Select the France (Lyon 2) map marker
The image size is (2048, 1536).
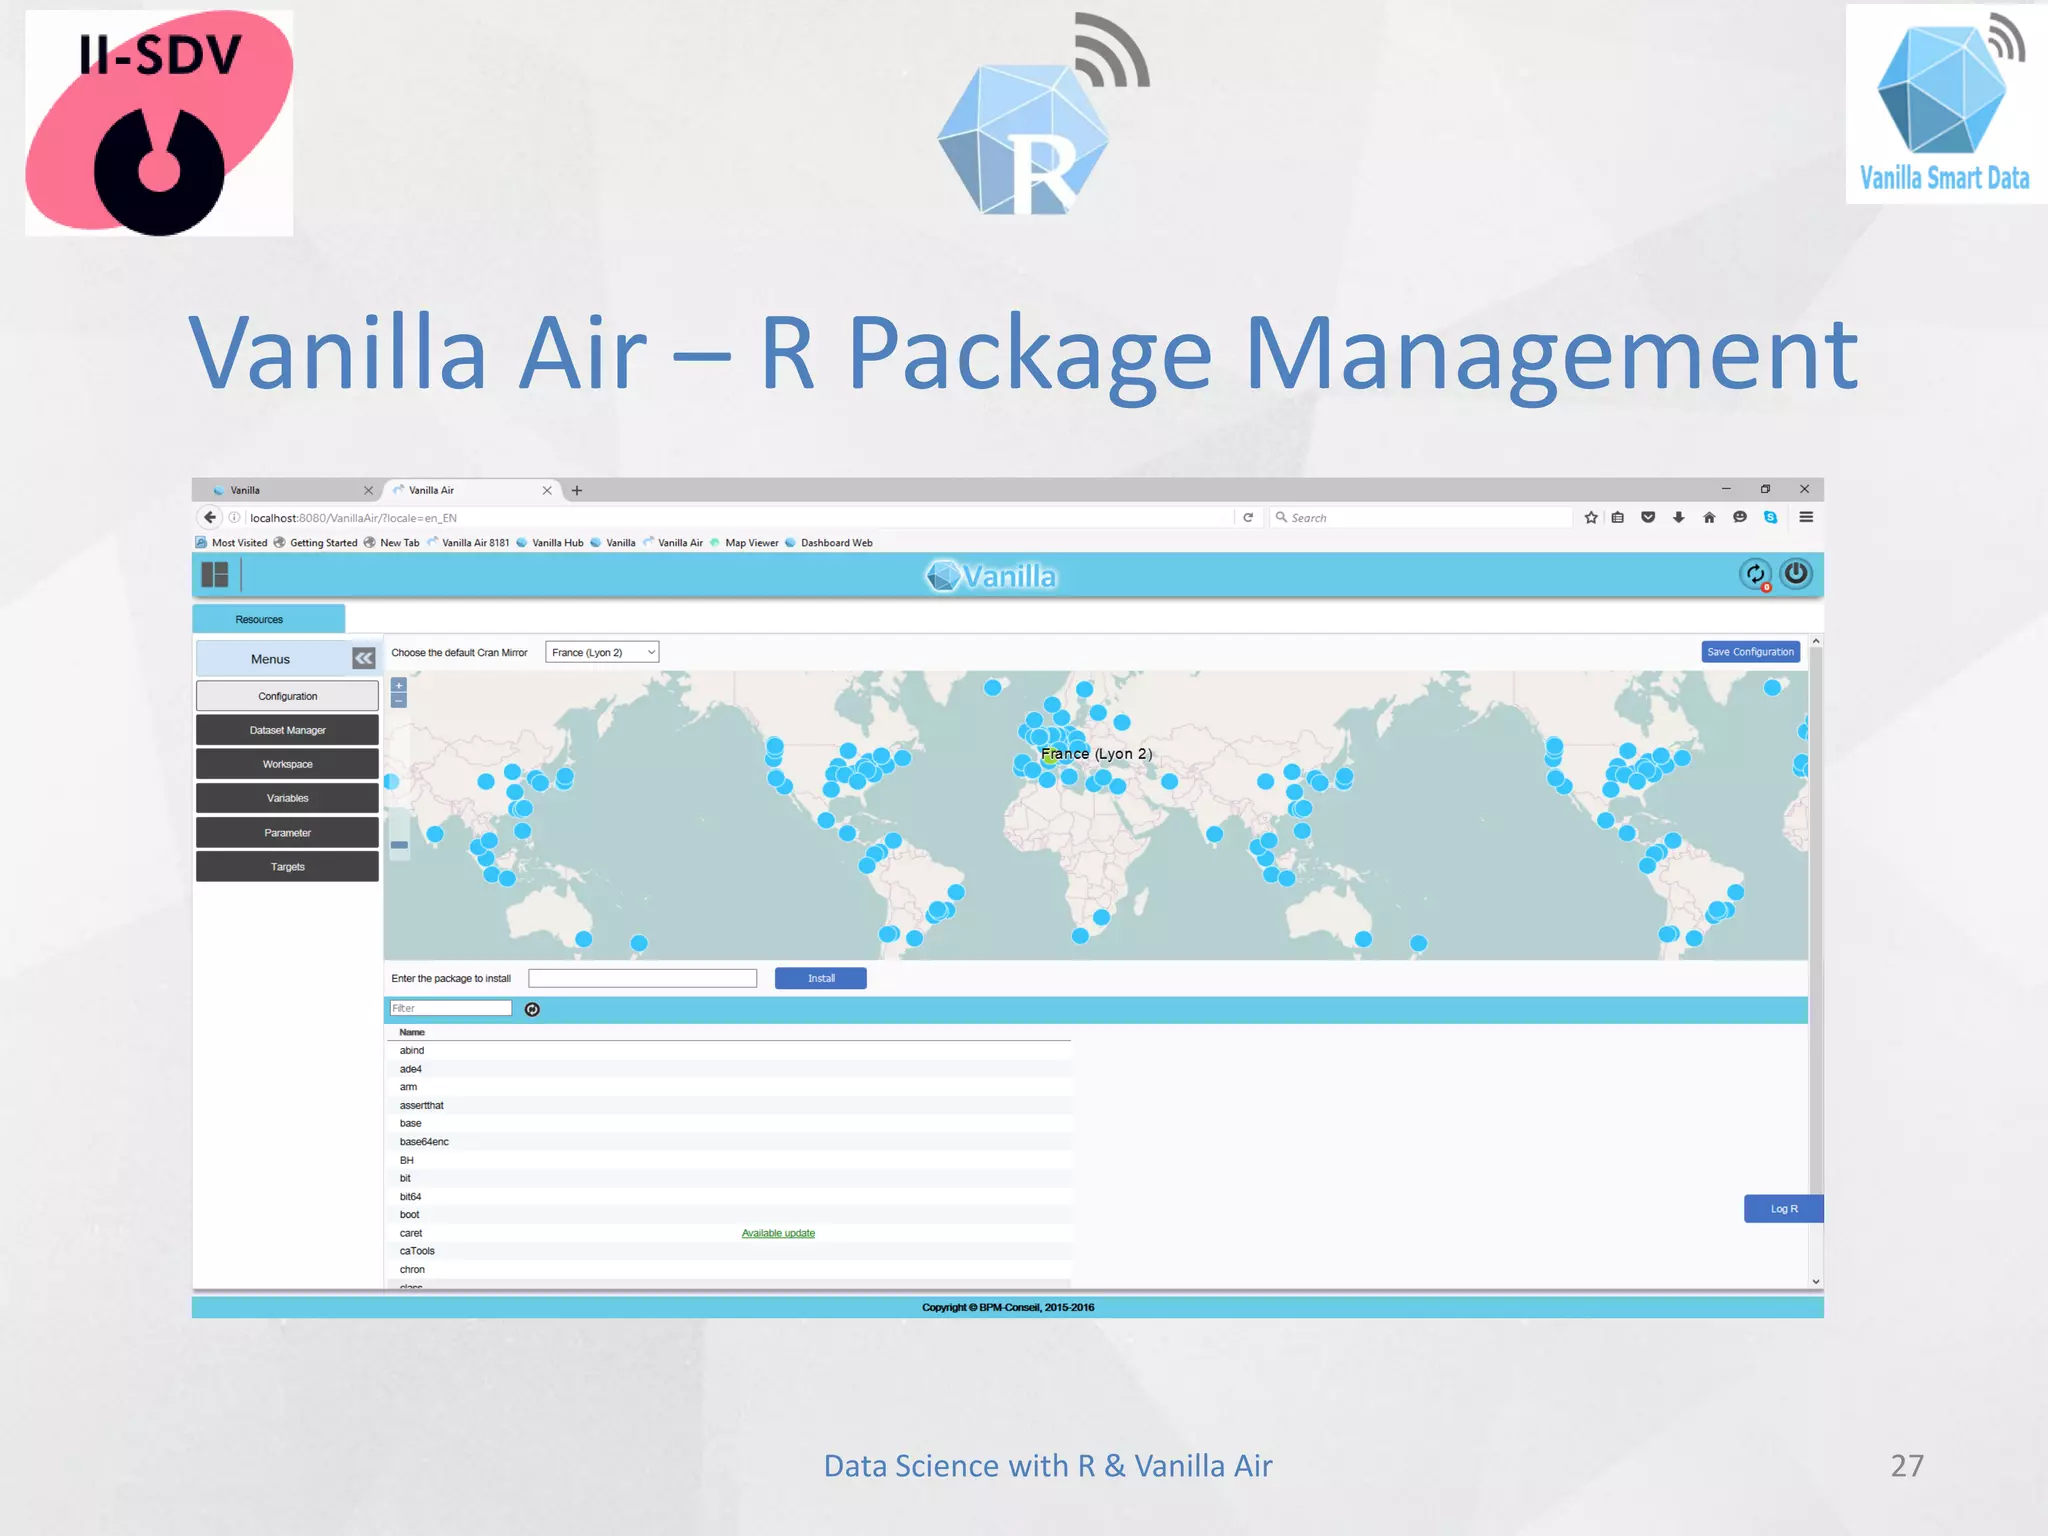pos(1050,758)
